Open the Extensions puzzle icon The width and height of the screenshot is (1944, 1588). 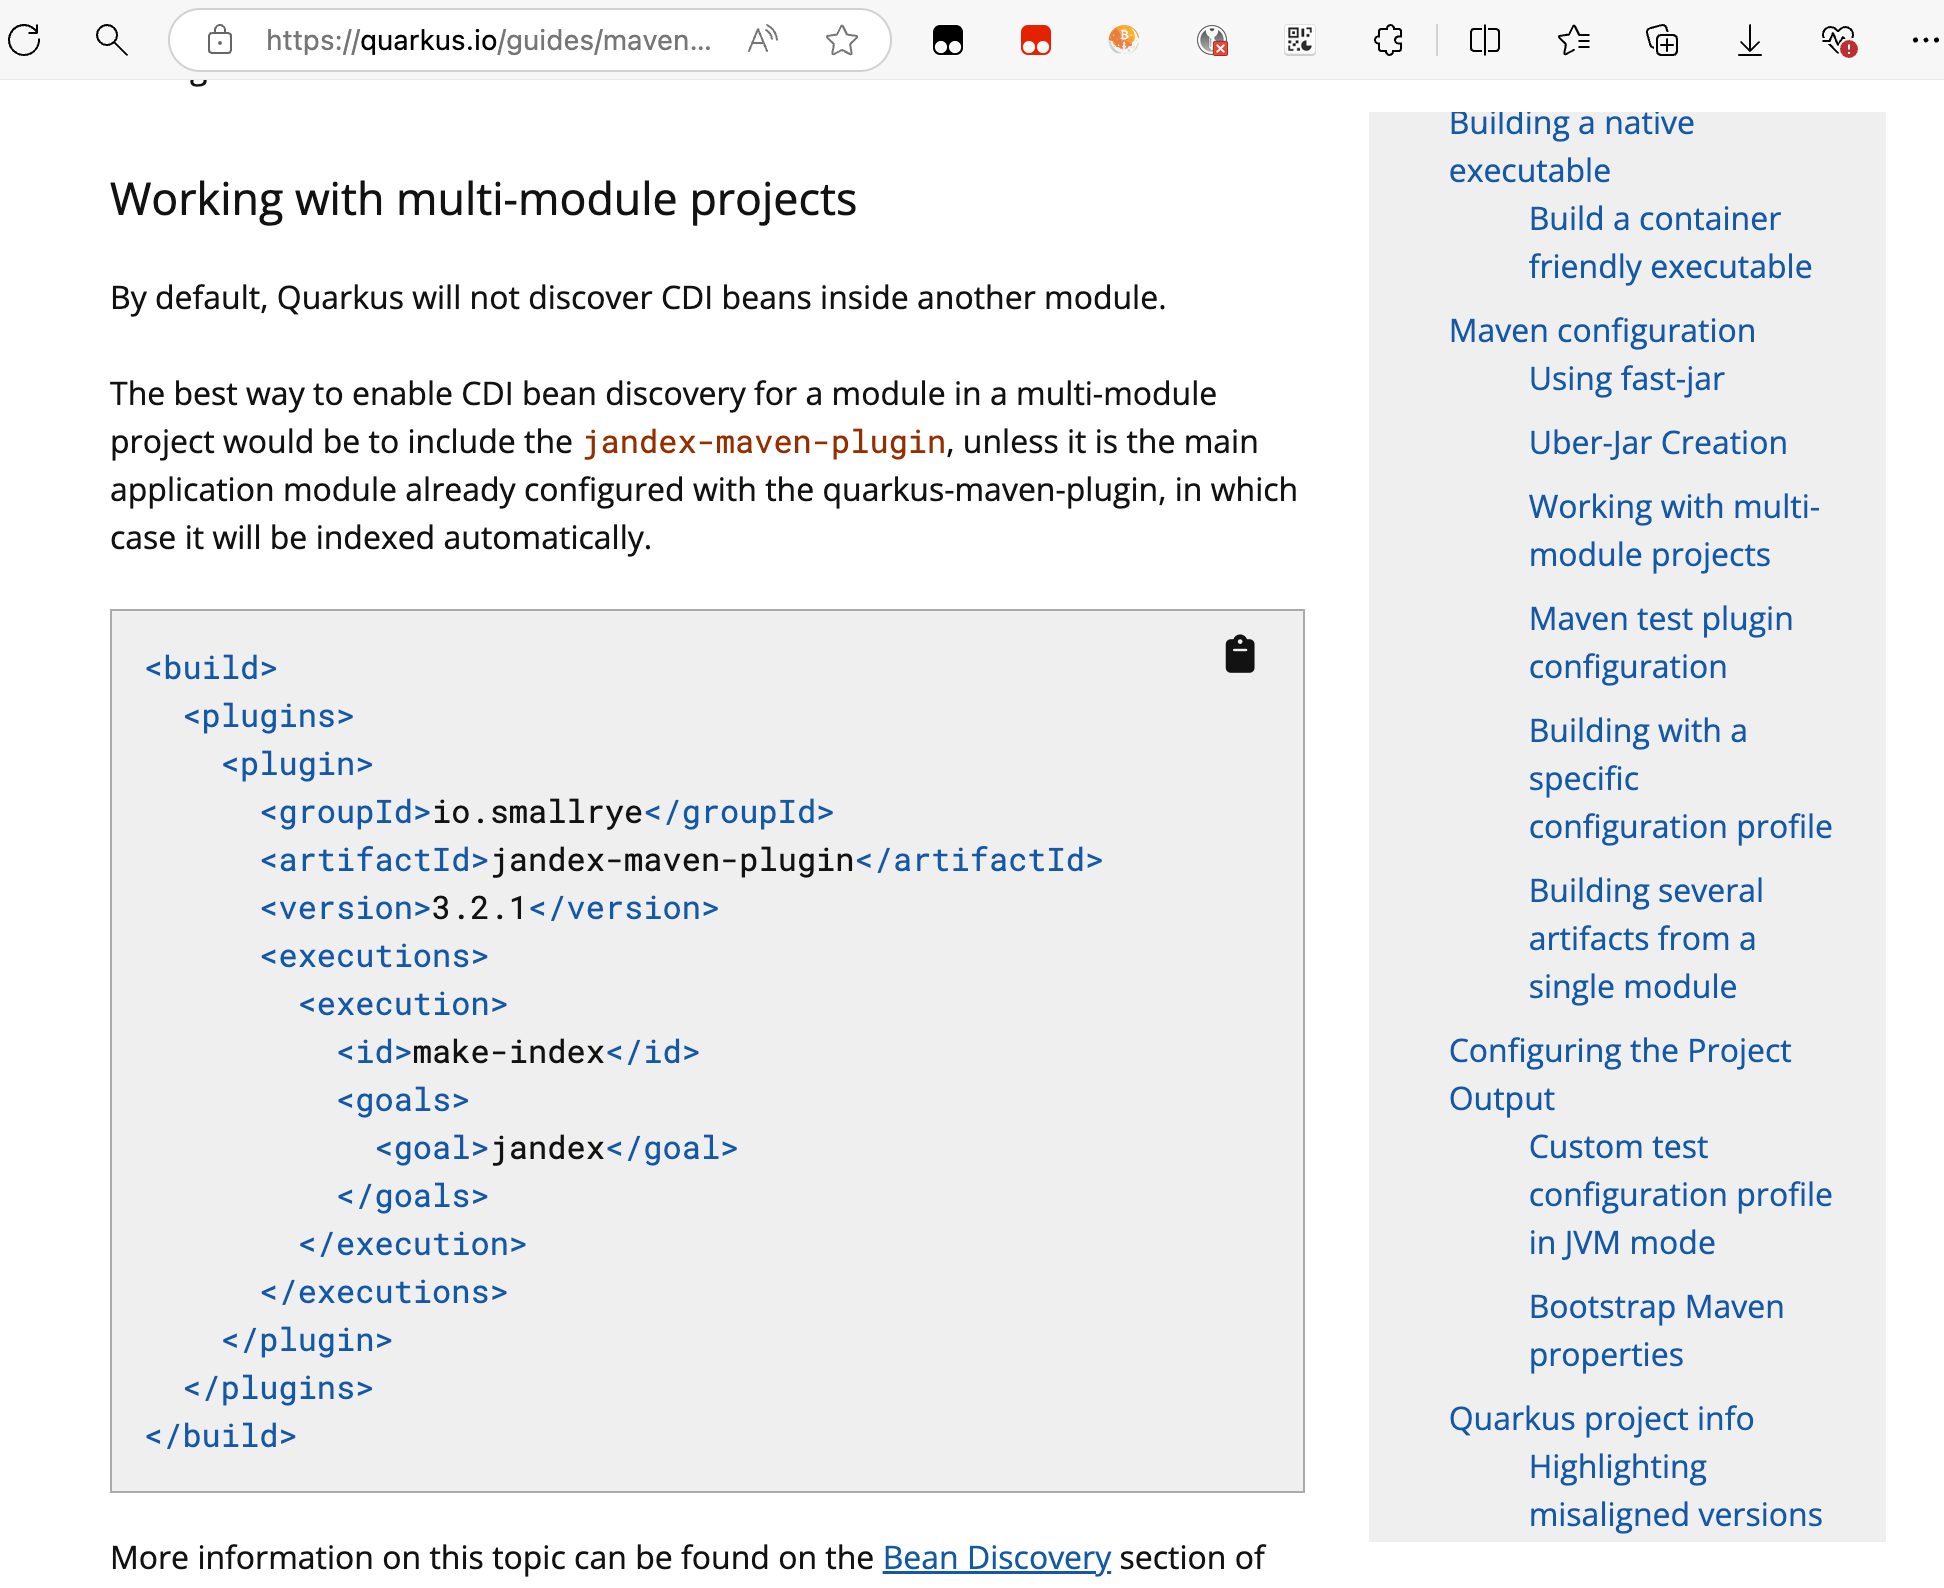1388,40
